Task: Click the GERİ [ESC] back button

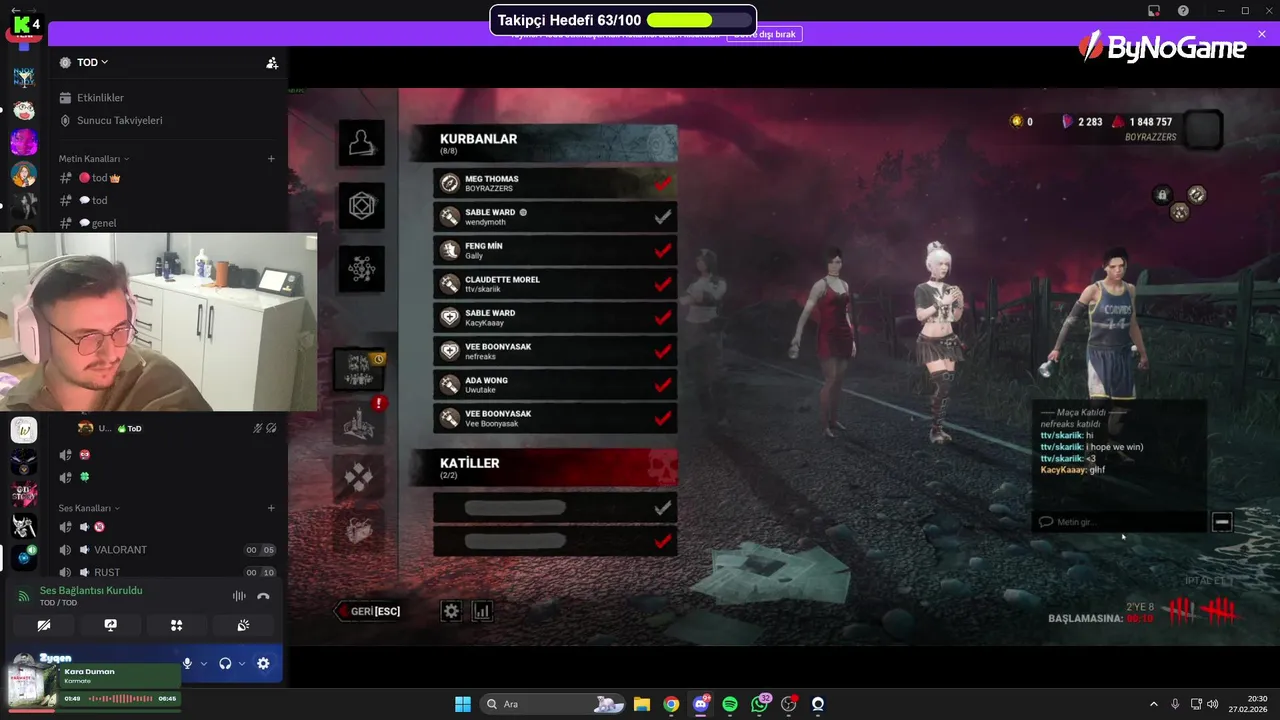Action: point(369,611)
